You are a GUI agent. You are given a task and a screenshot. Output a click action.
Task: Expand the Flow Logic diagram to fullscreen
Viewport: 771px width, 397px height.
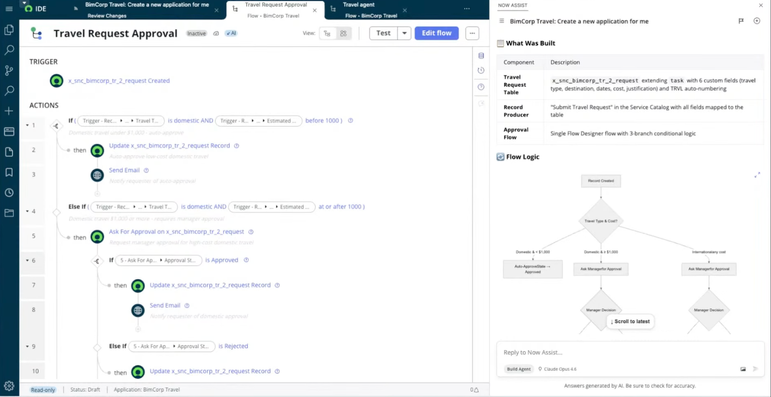click(x=757, y=175)
